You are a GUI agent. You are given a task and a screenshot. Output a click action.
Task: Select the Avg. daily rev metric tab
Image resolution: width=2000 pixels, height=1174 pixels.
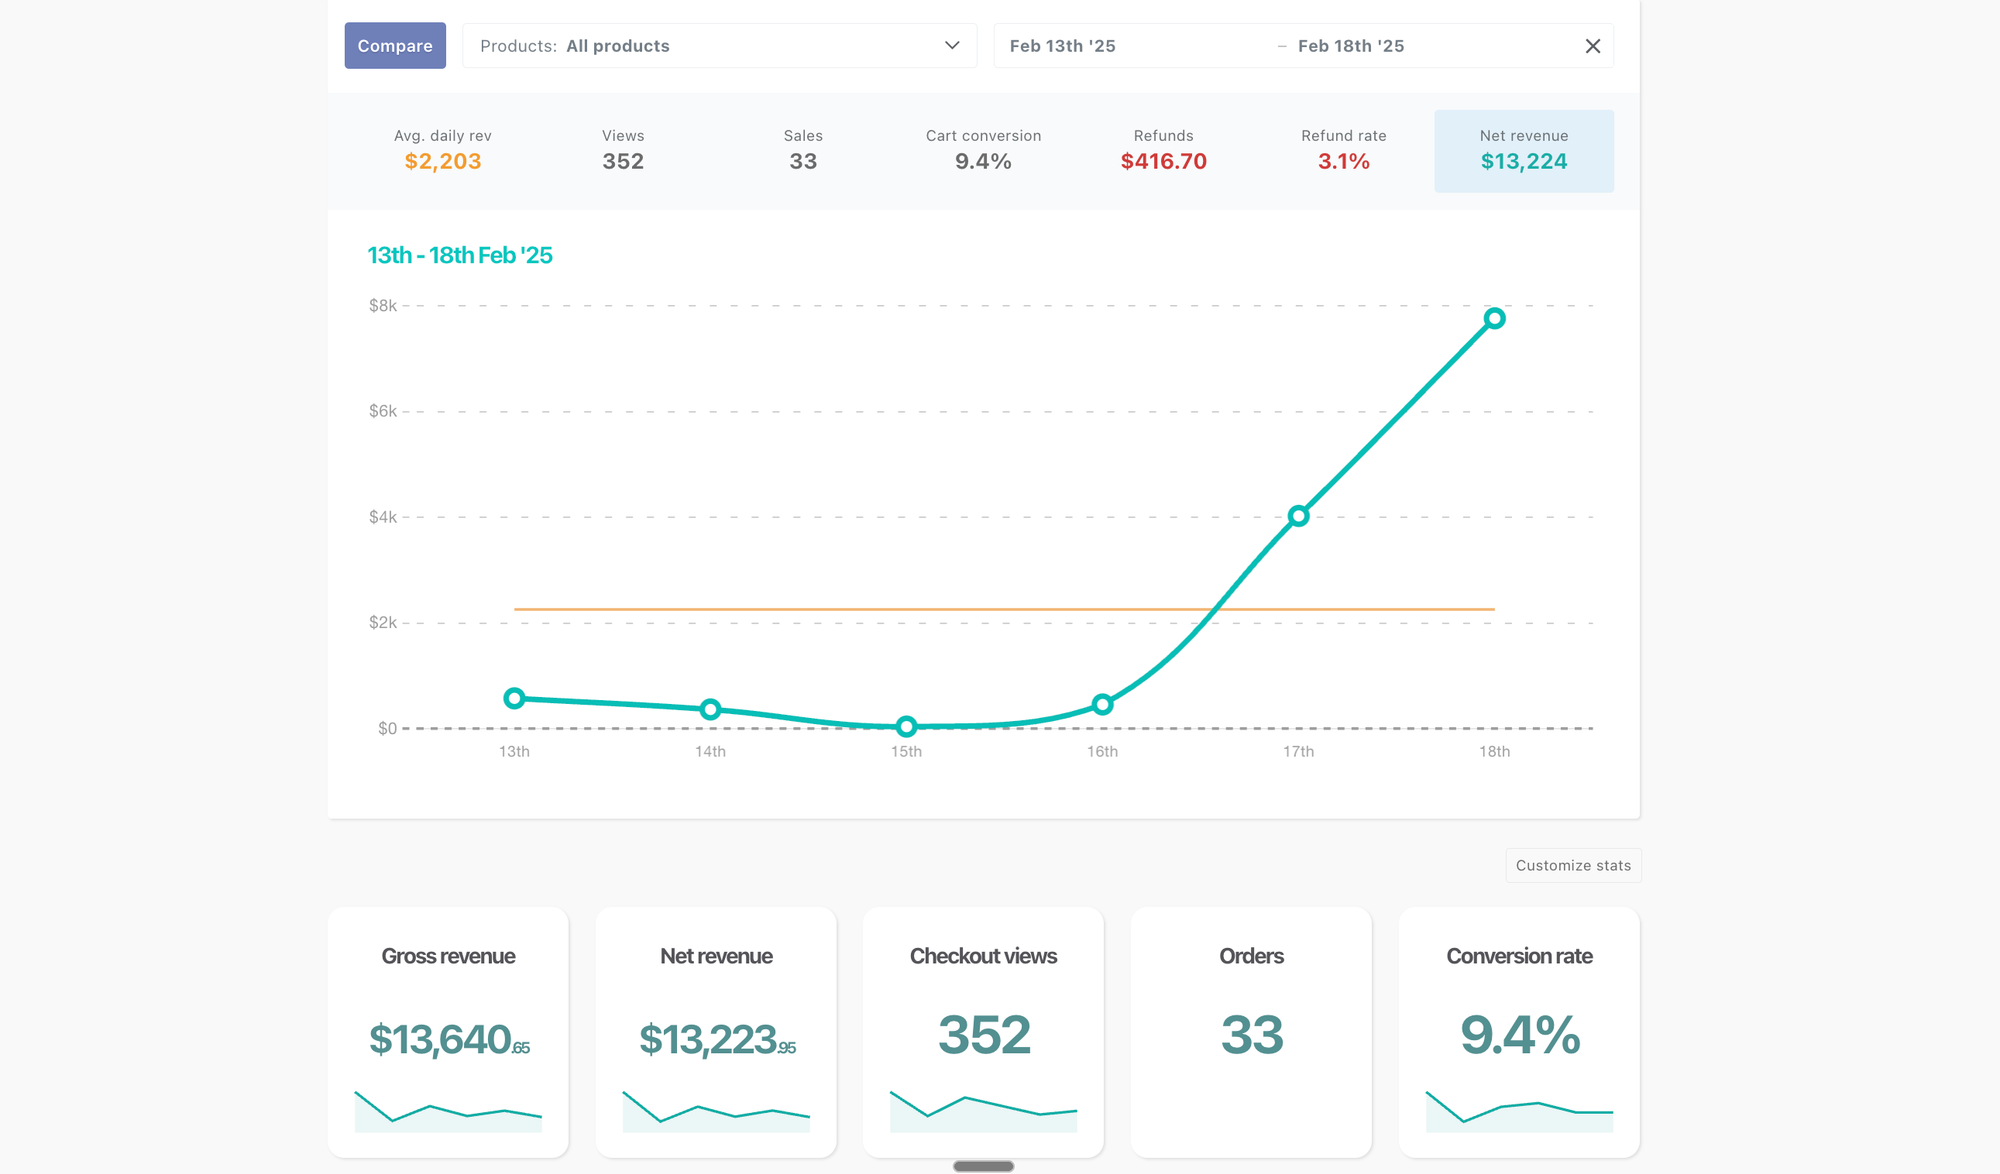(x=442, y=150)
